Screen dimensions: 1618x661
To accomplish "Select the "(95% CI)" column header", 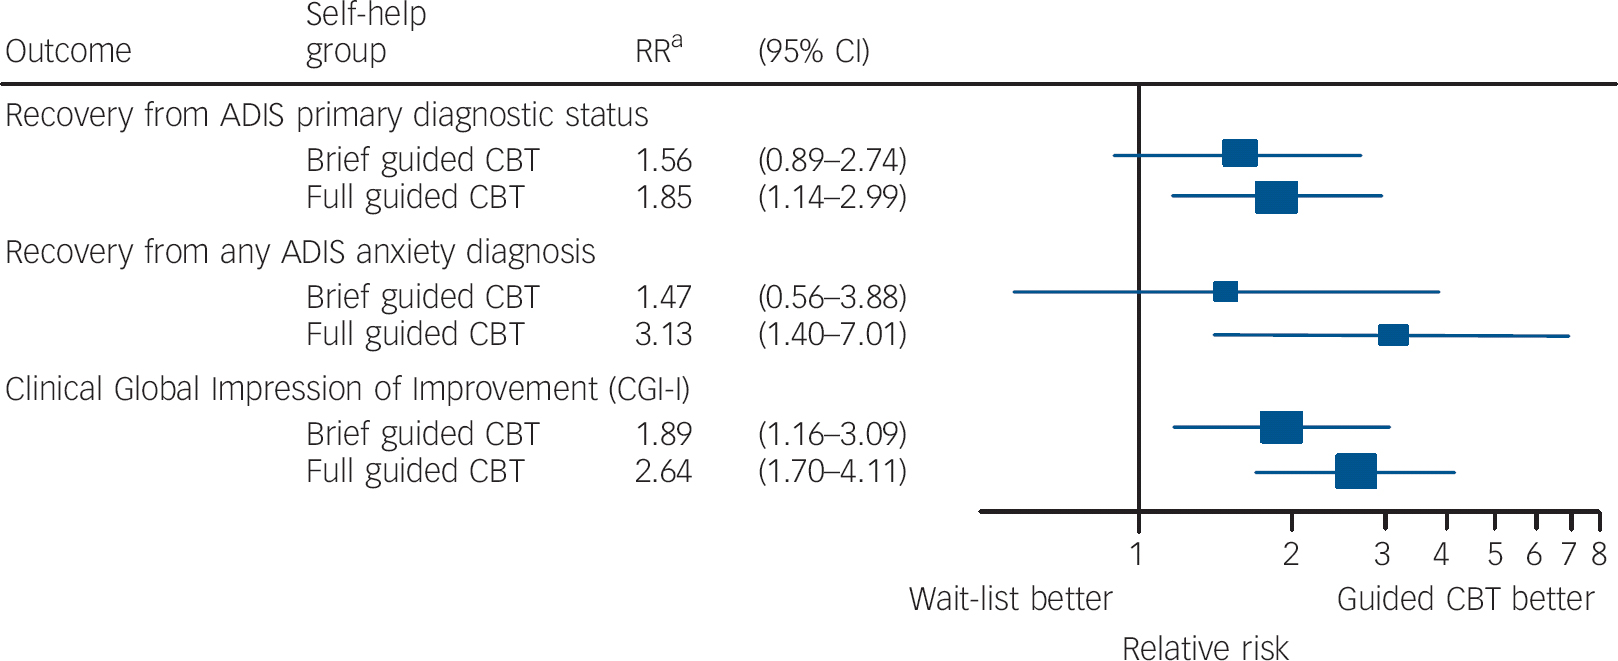I will point(813,51).
